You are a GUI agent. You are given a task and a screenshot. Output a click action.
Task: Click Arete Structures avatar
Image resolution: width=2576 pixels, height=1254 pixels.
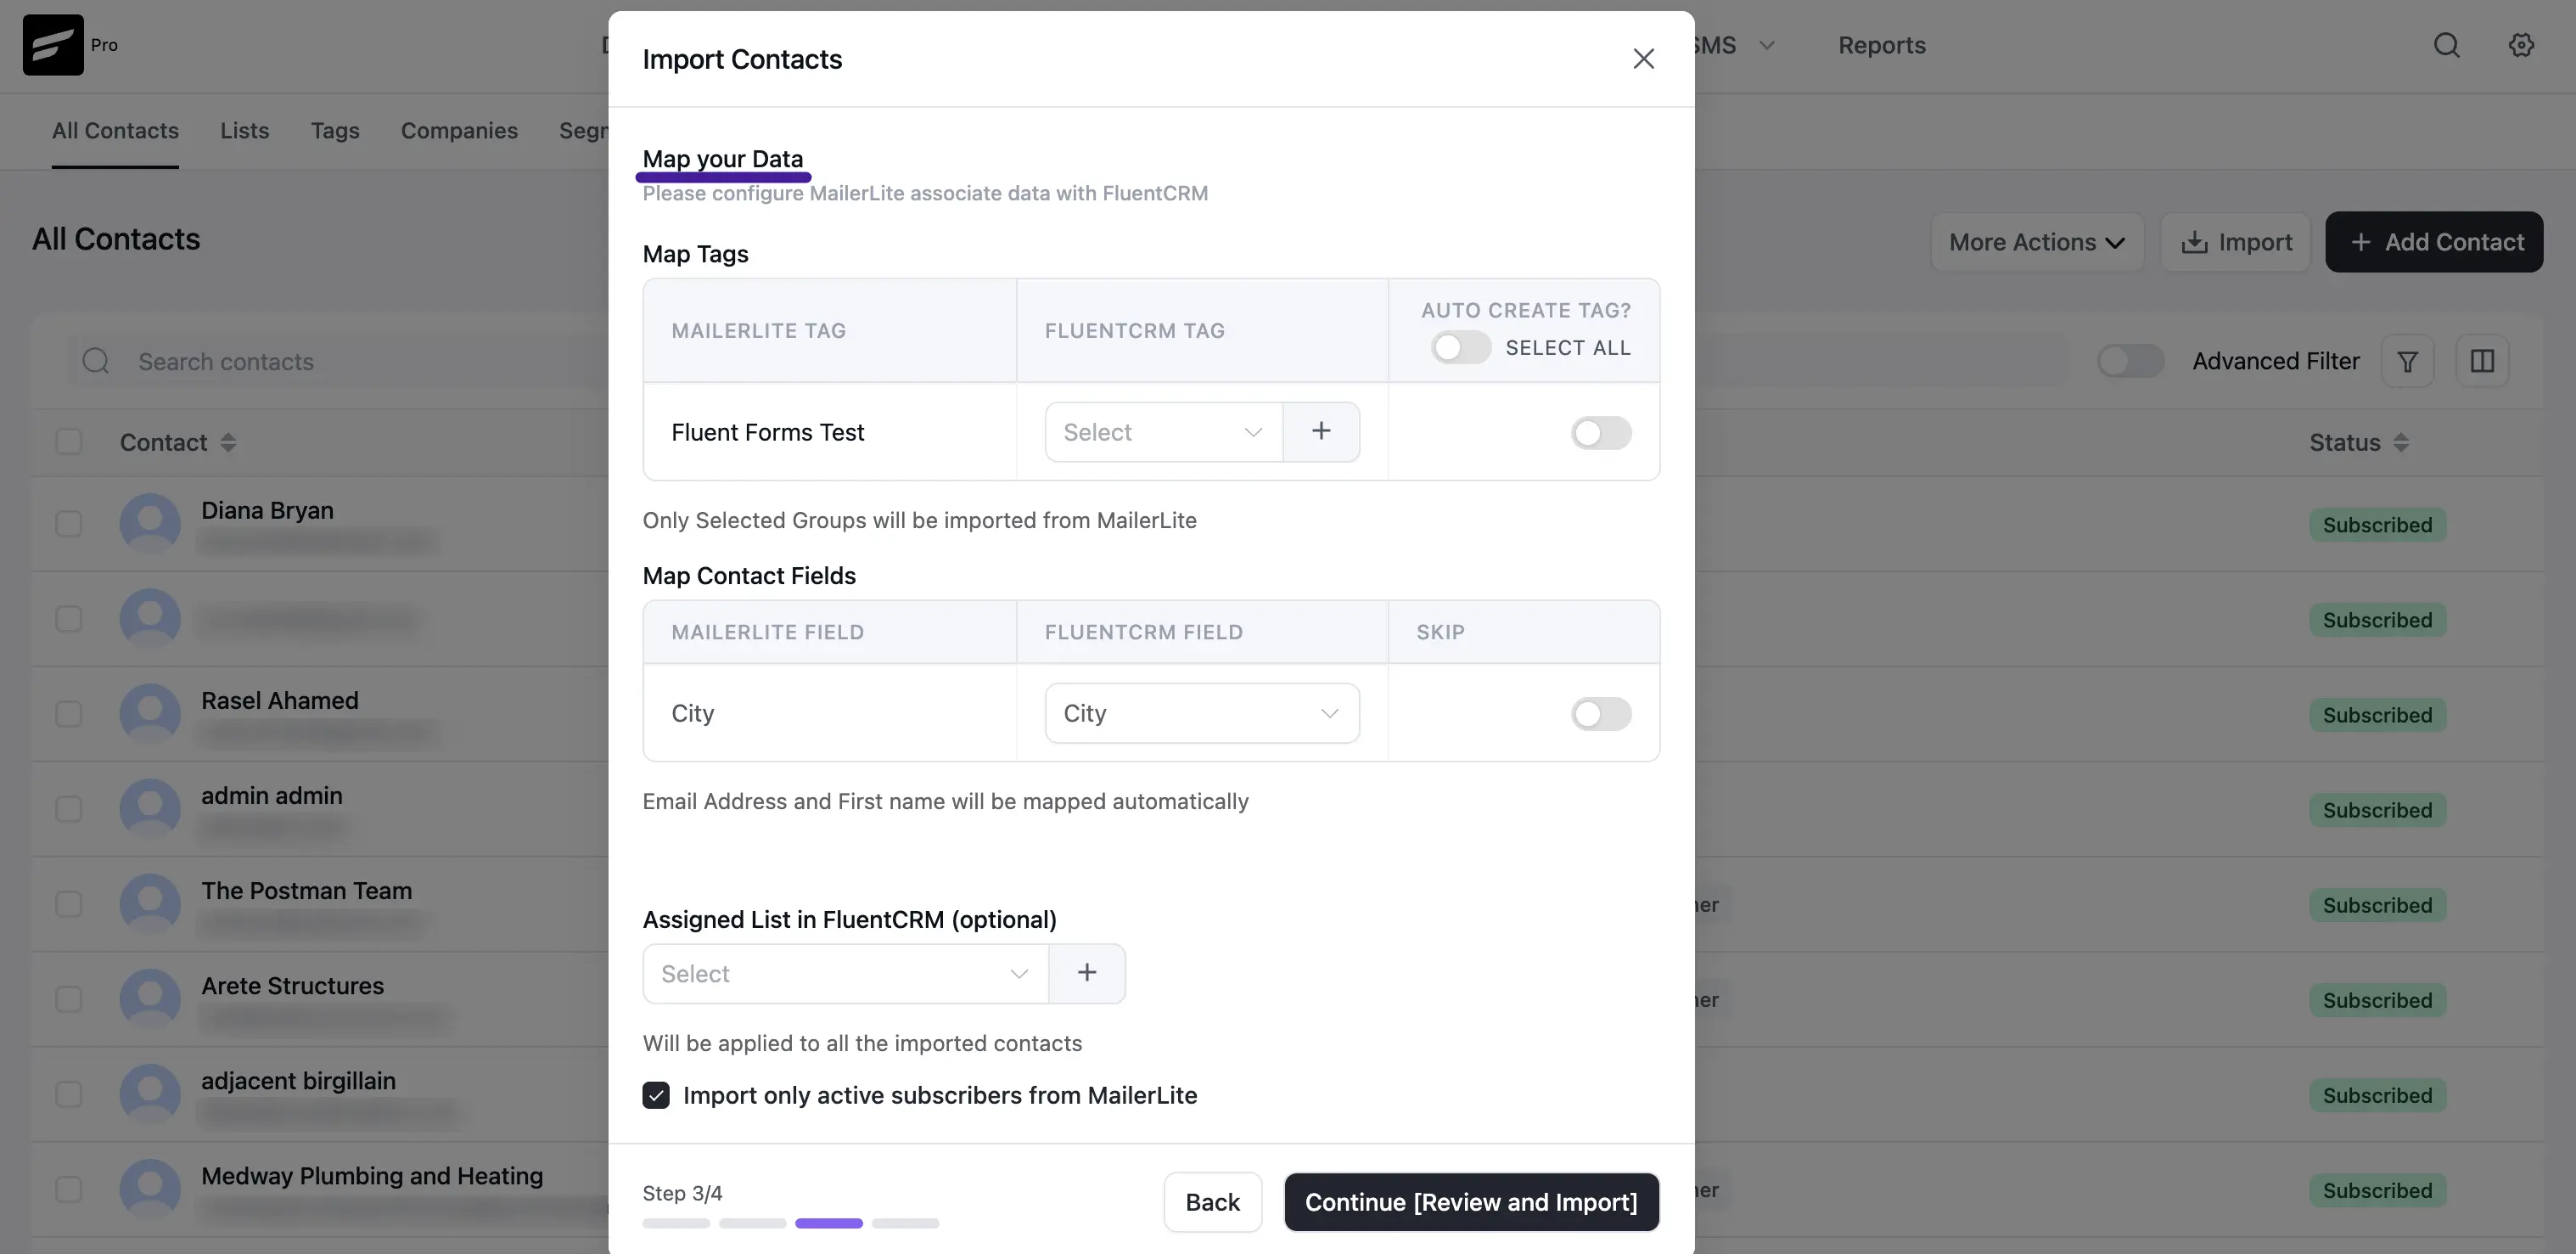coord(150,998)
